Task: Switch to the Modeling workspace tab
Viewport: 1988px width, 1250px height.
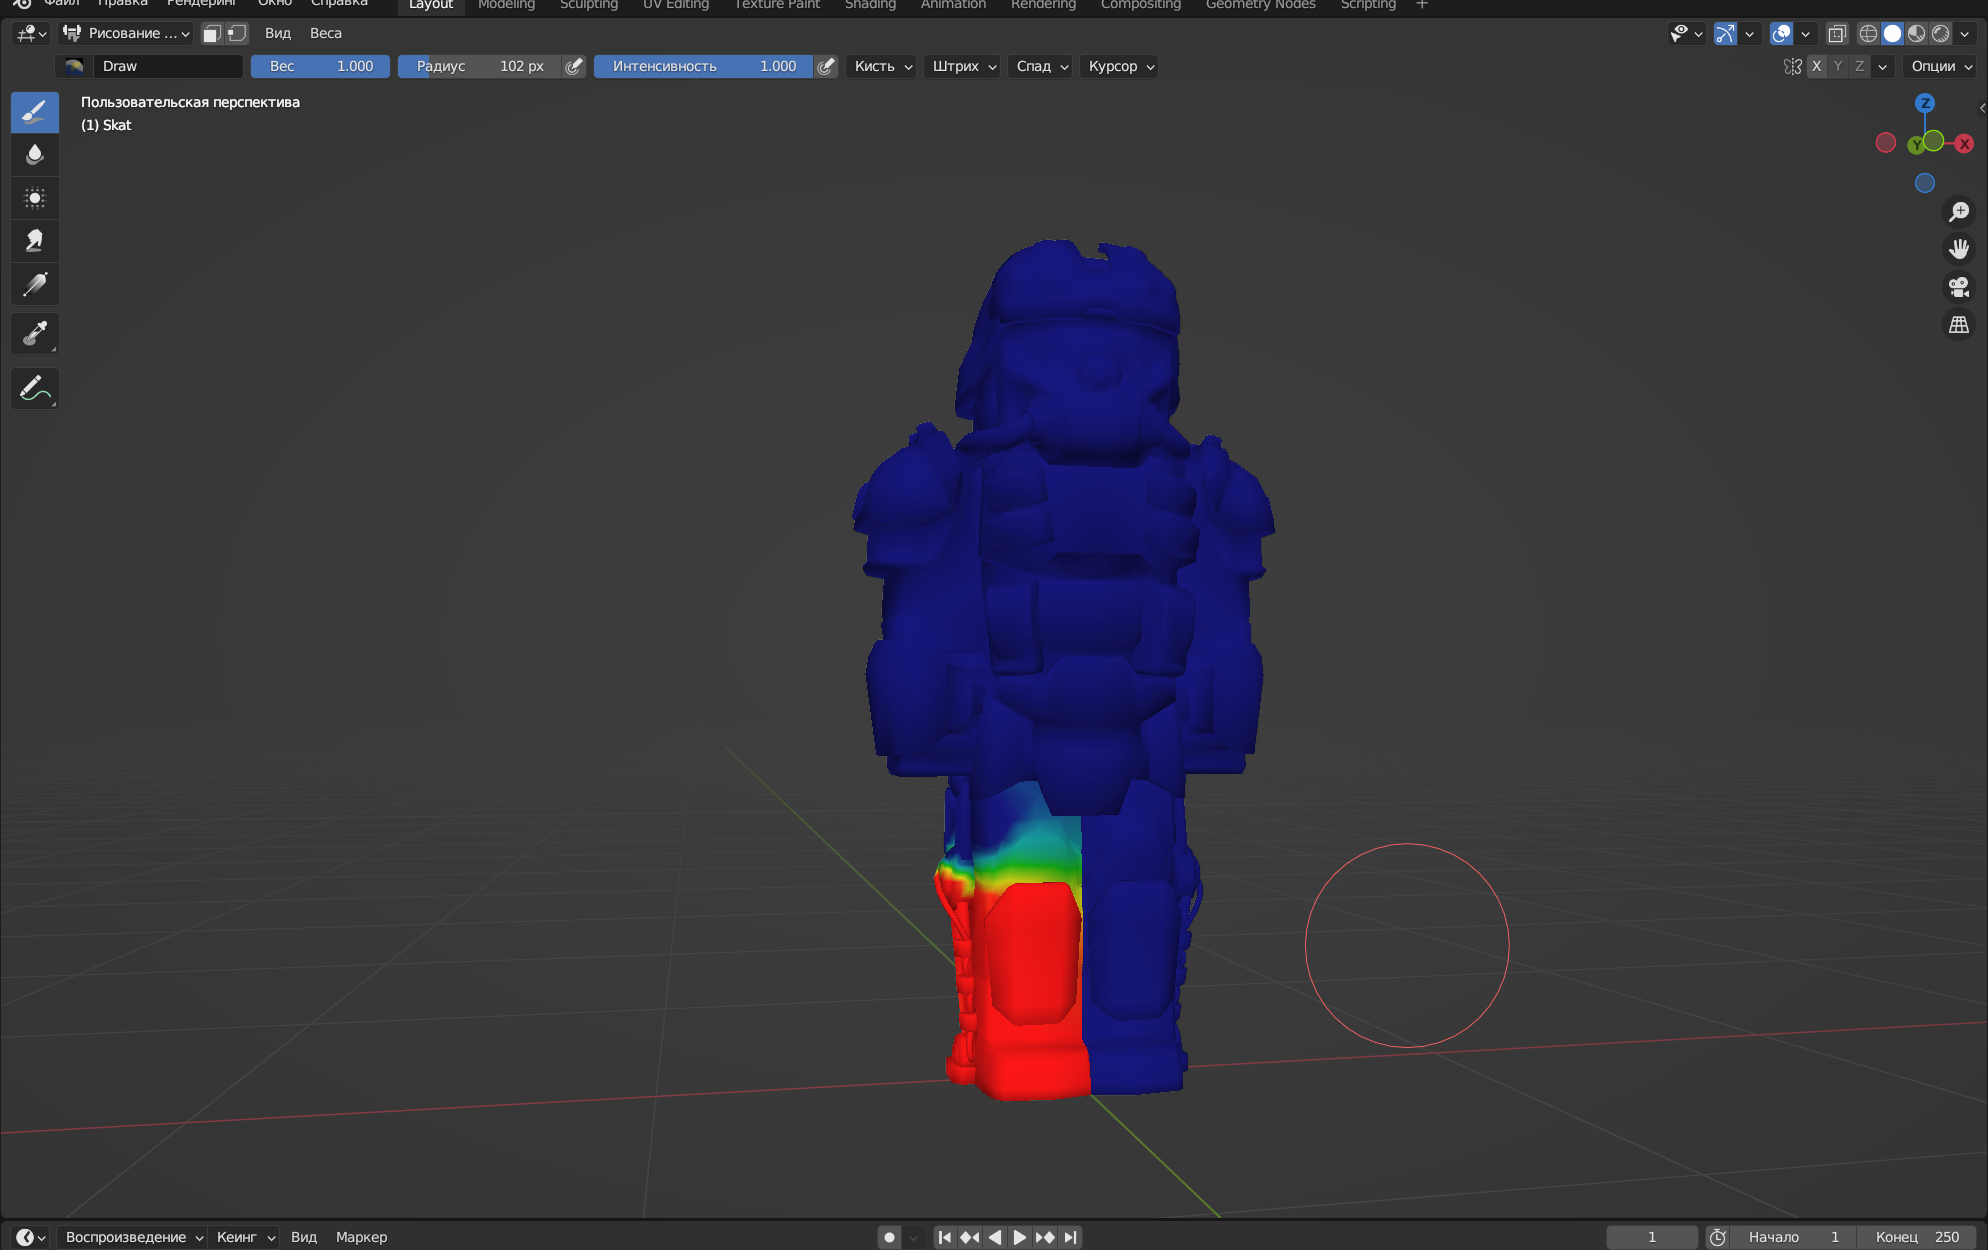Action: [506, 5]
